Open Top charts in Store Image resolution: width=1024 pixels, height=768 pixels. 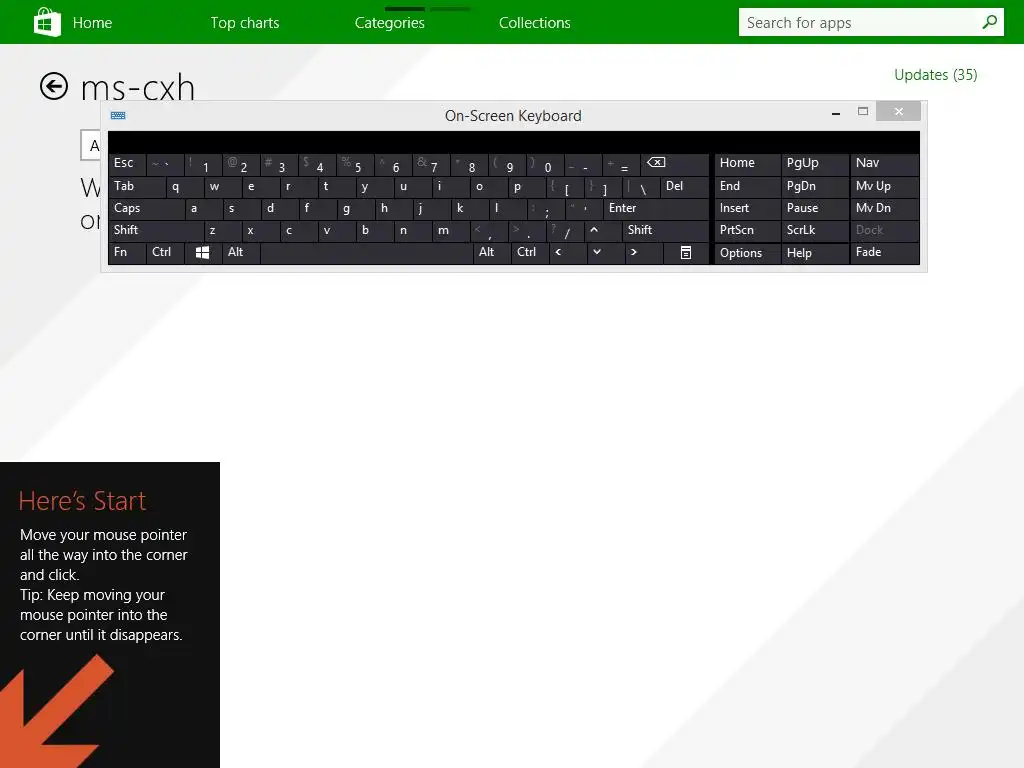245,23
